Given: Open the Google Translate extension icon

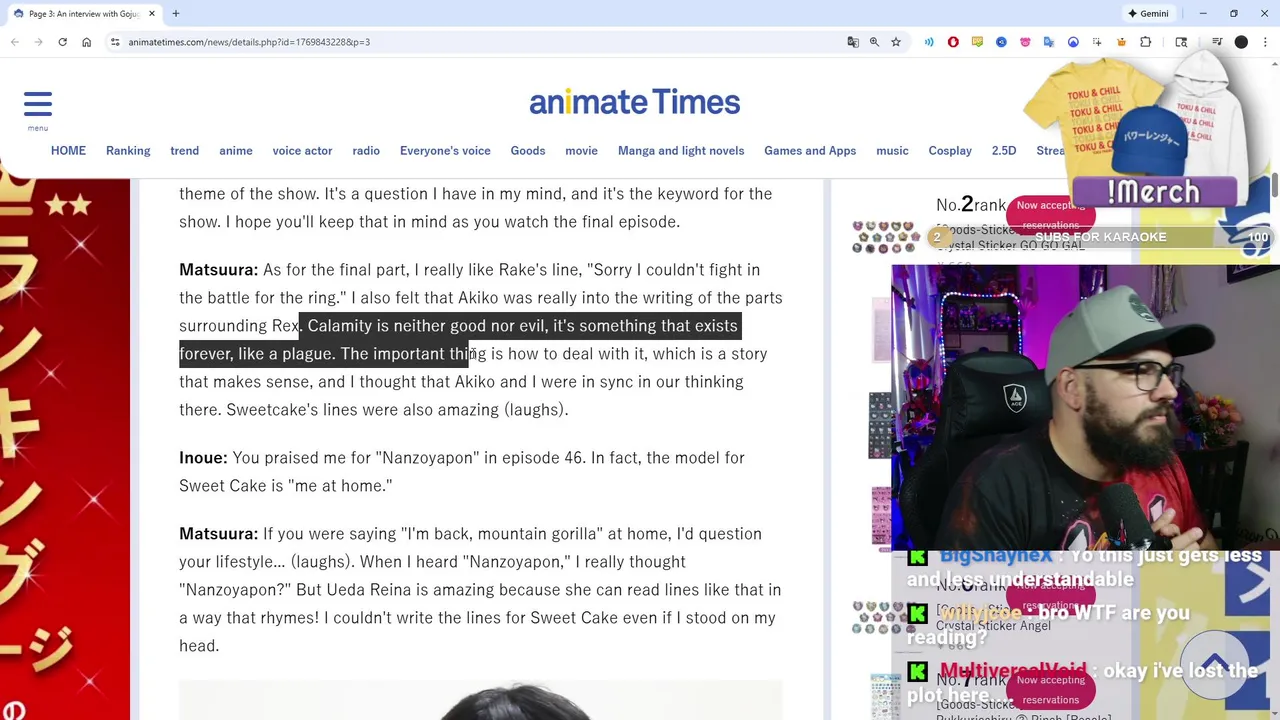Looking at the screenshot, I should (1049, 42).
